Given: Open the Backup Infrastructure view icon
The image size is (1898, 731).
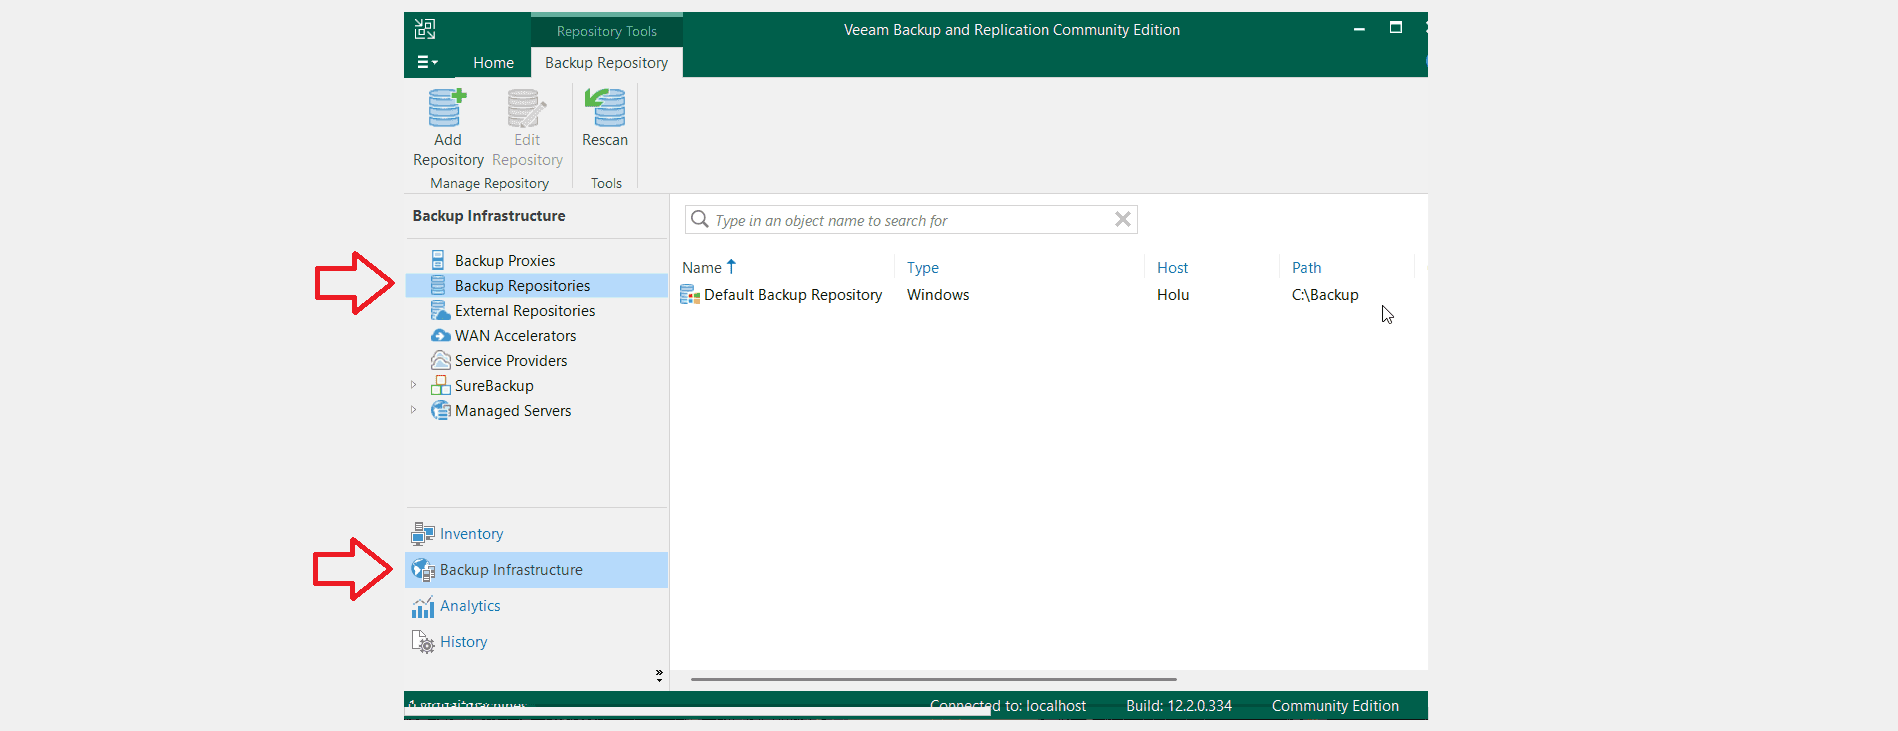Looking at the screenshot, I should (x=423, y=570).
